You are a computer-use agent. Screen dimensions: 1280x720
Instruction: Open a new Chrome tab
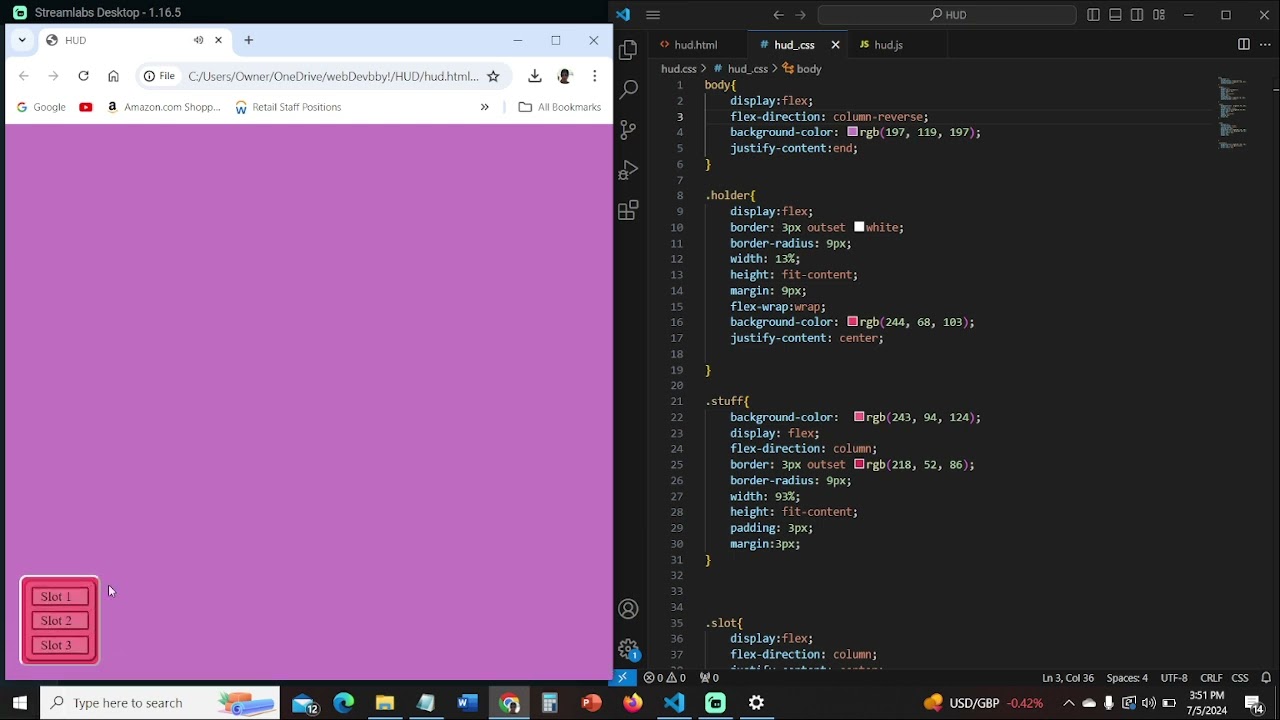pos(248,40)
